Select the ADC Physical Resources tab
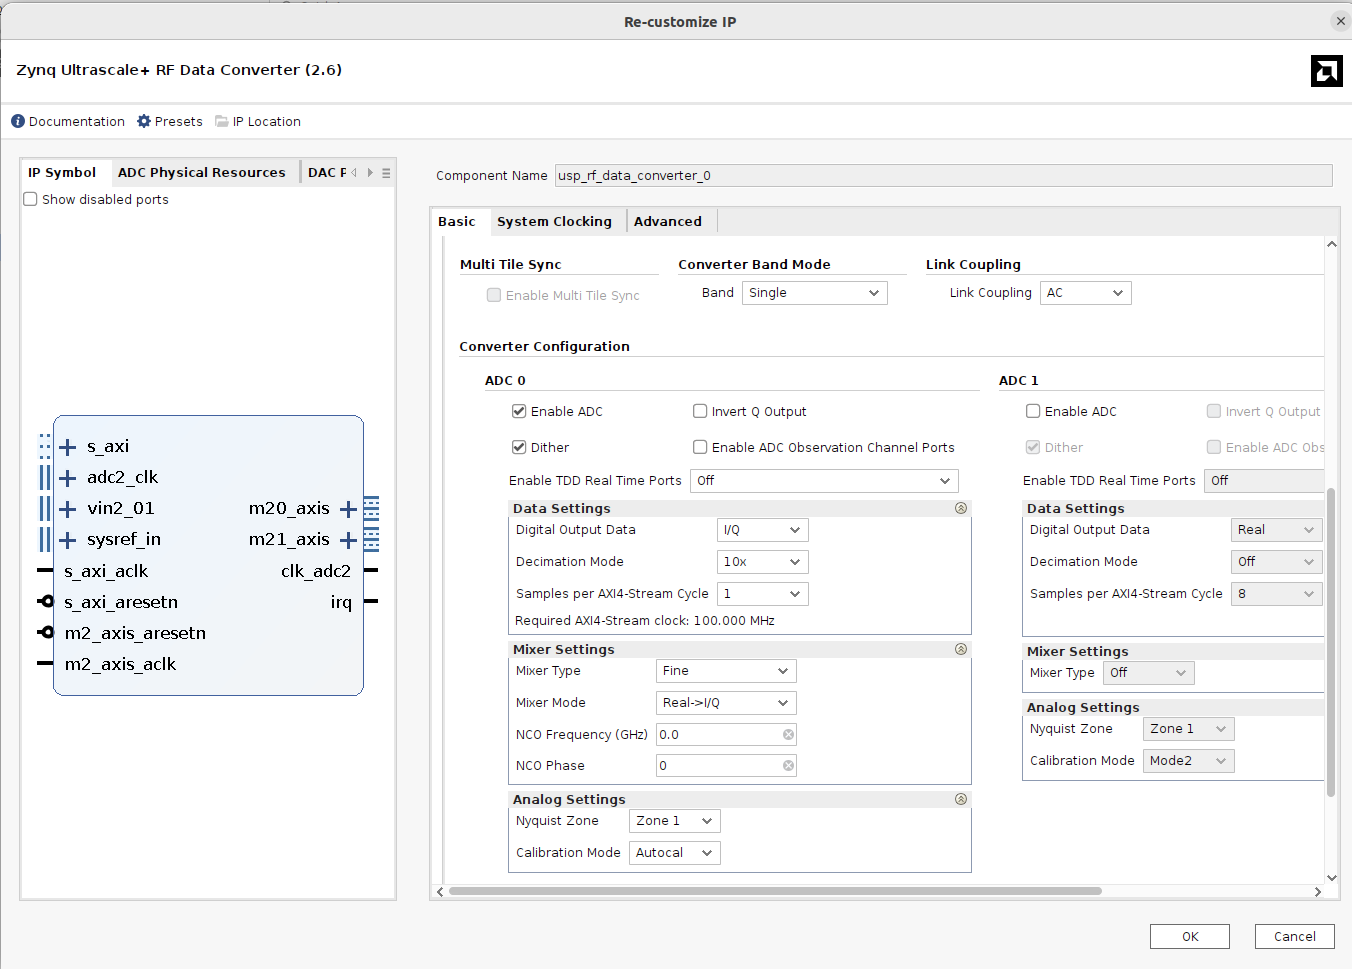This screenshot has height=969, width=1352. pyautogui.click(x=202, y=173)
